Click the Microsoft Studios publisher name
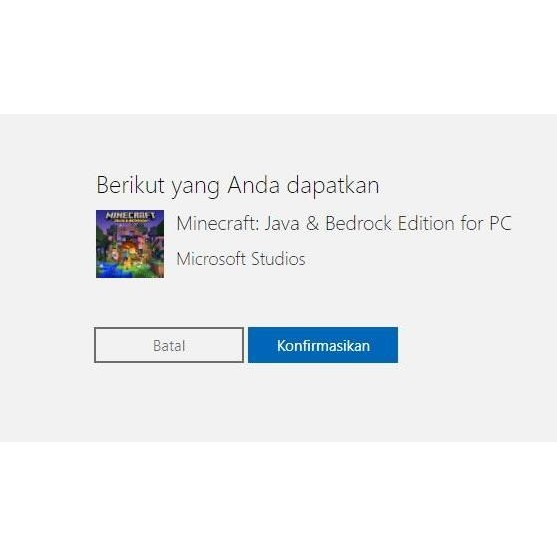This screenshot has height=557, width=557. pos(241,259)
